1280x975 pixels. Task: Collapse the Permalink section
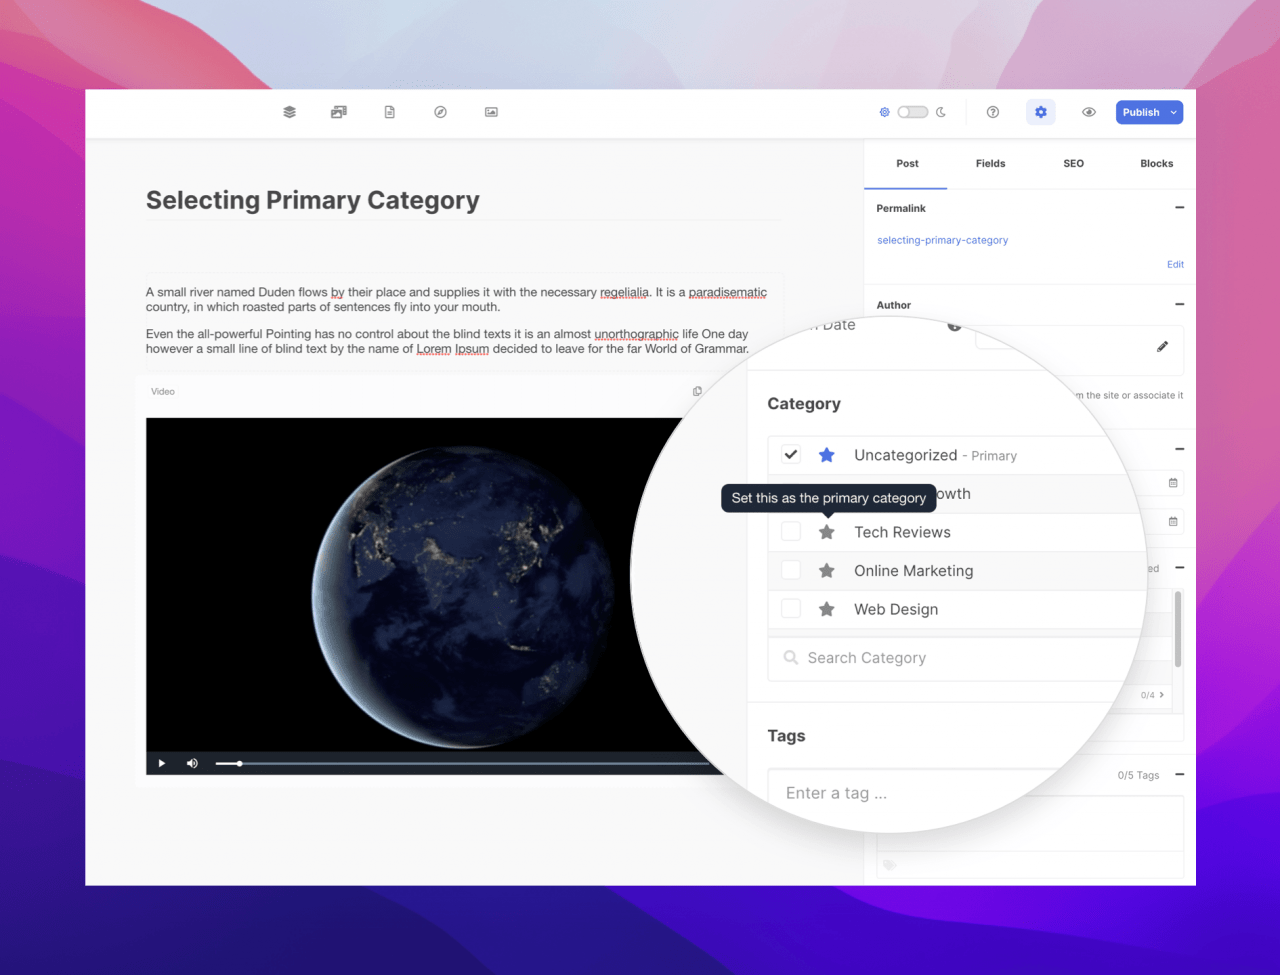click(1179, 208)
